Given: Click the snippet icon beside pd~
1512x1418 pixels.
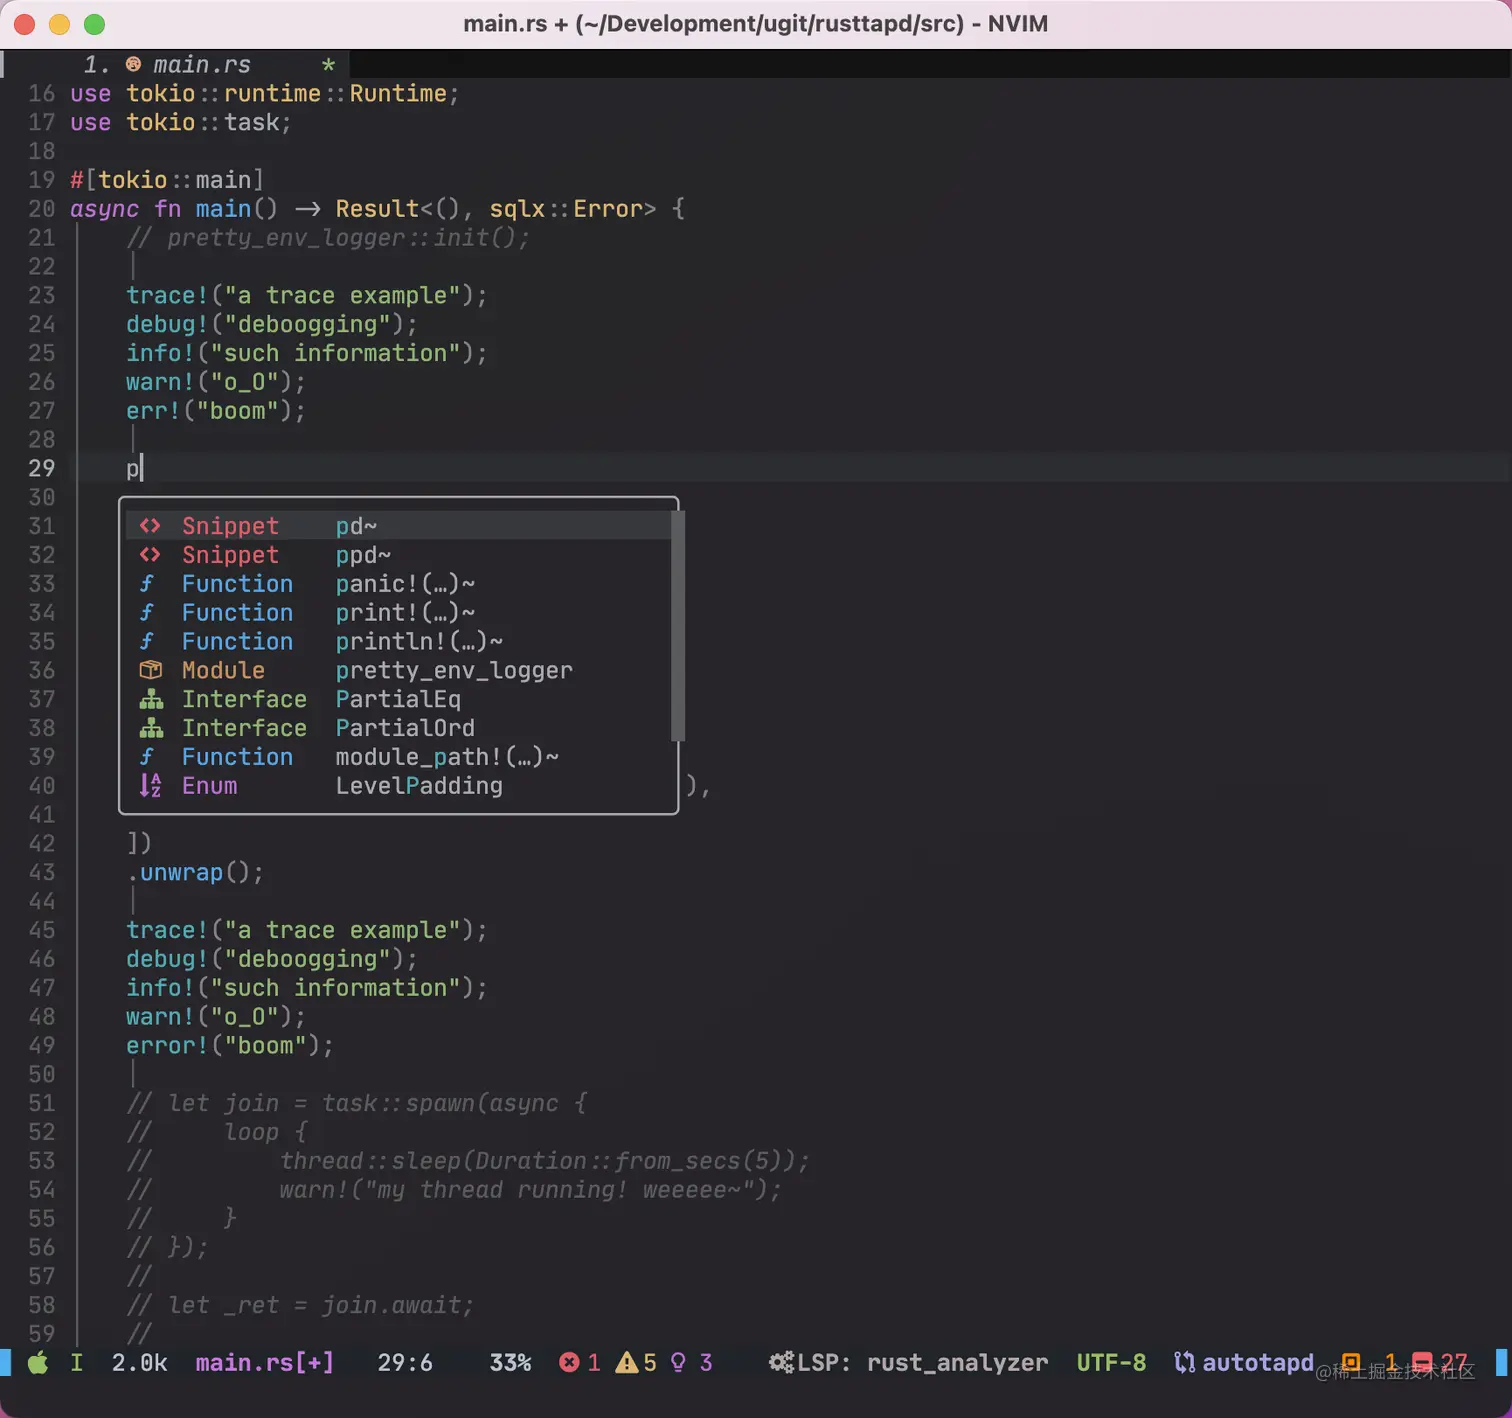Looking at the screenshot, I should (150, 526).
